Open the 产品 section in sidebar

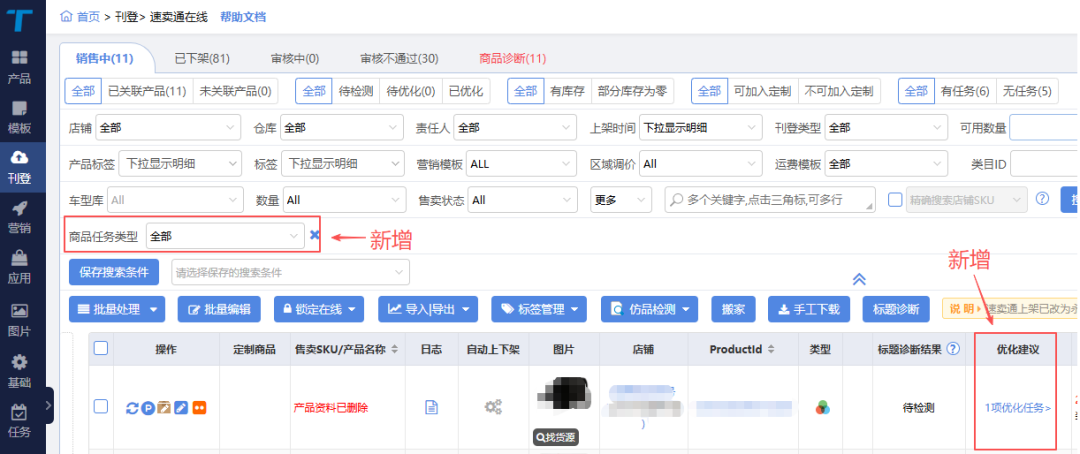point(19,66)
